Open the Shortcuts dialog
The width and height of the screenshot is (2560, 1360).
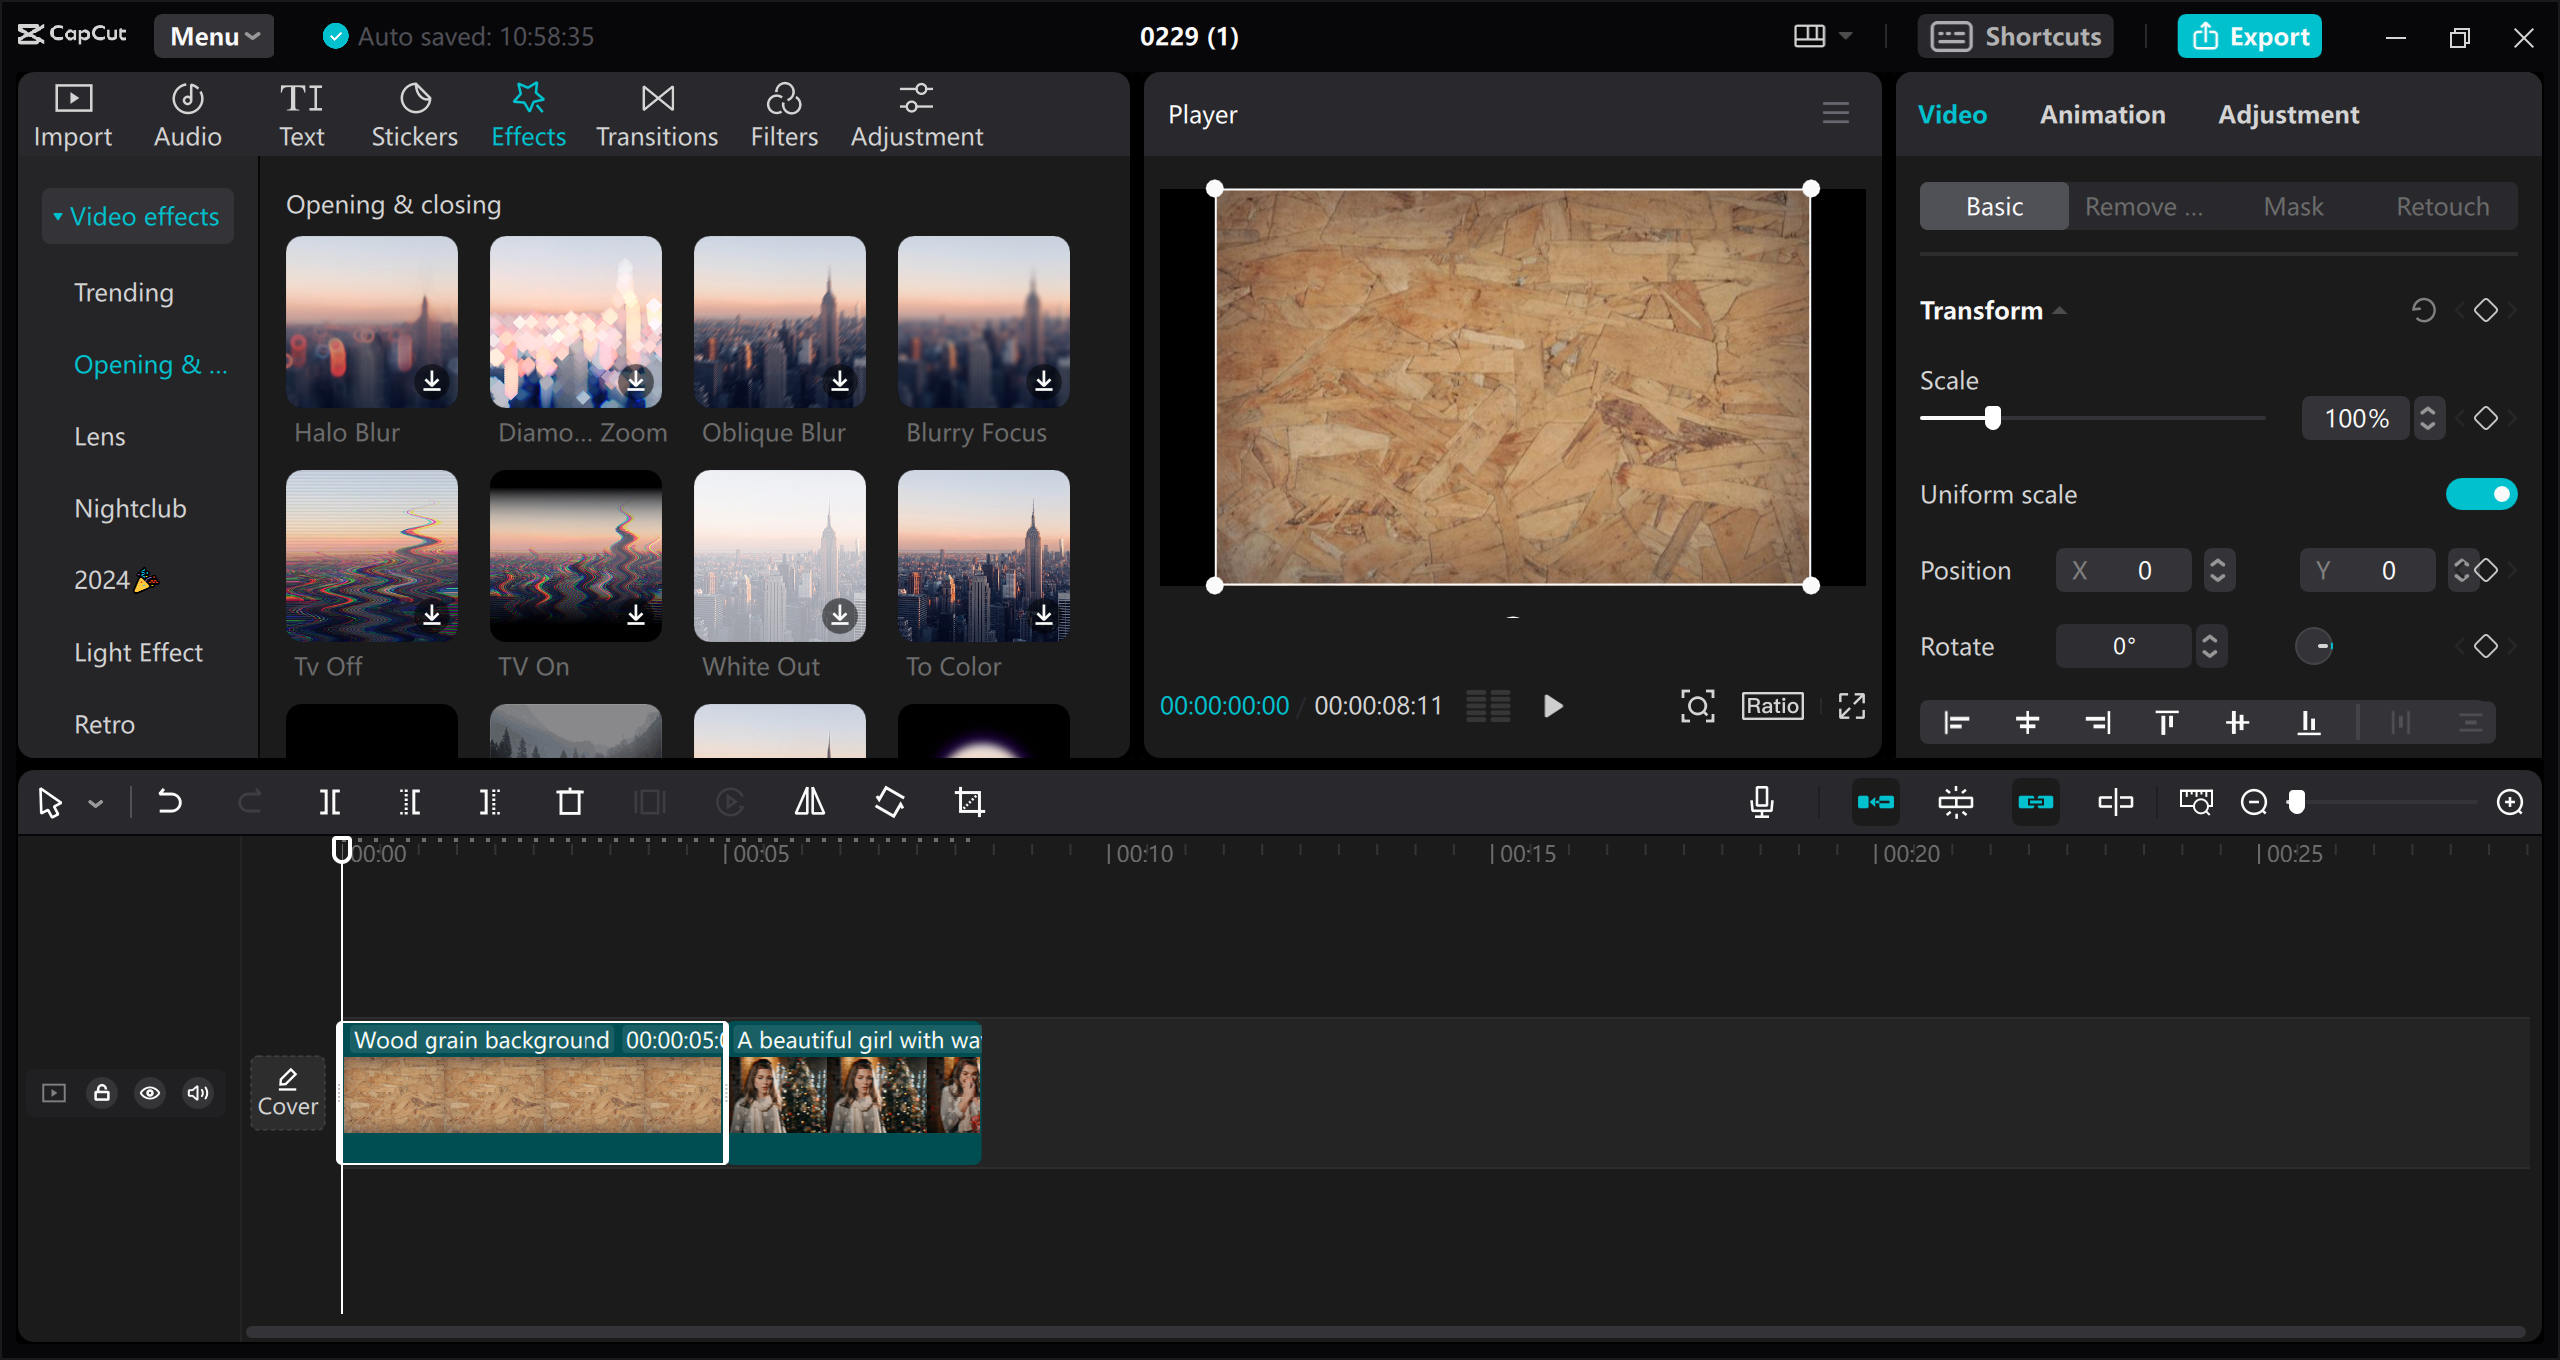tap(2015, 35)
